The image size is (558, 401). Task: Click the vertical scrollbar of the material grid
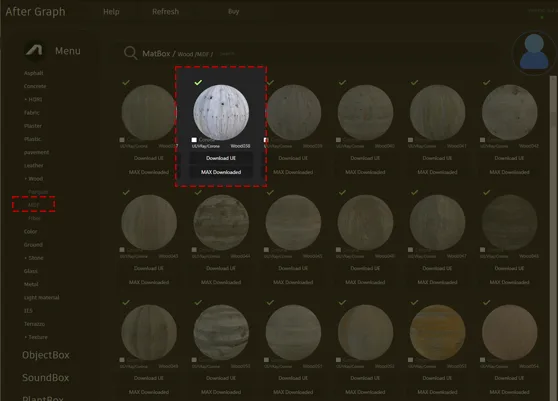point(553,238)
